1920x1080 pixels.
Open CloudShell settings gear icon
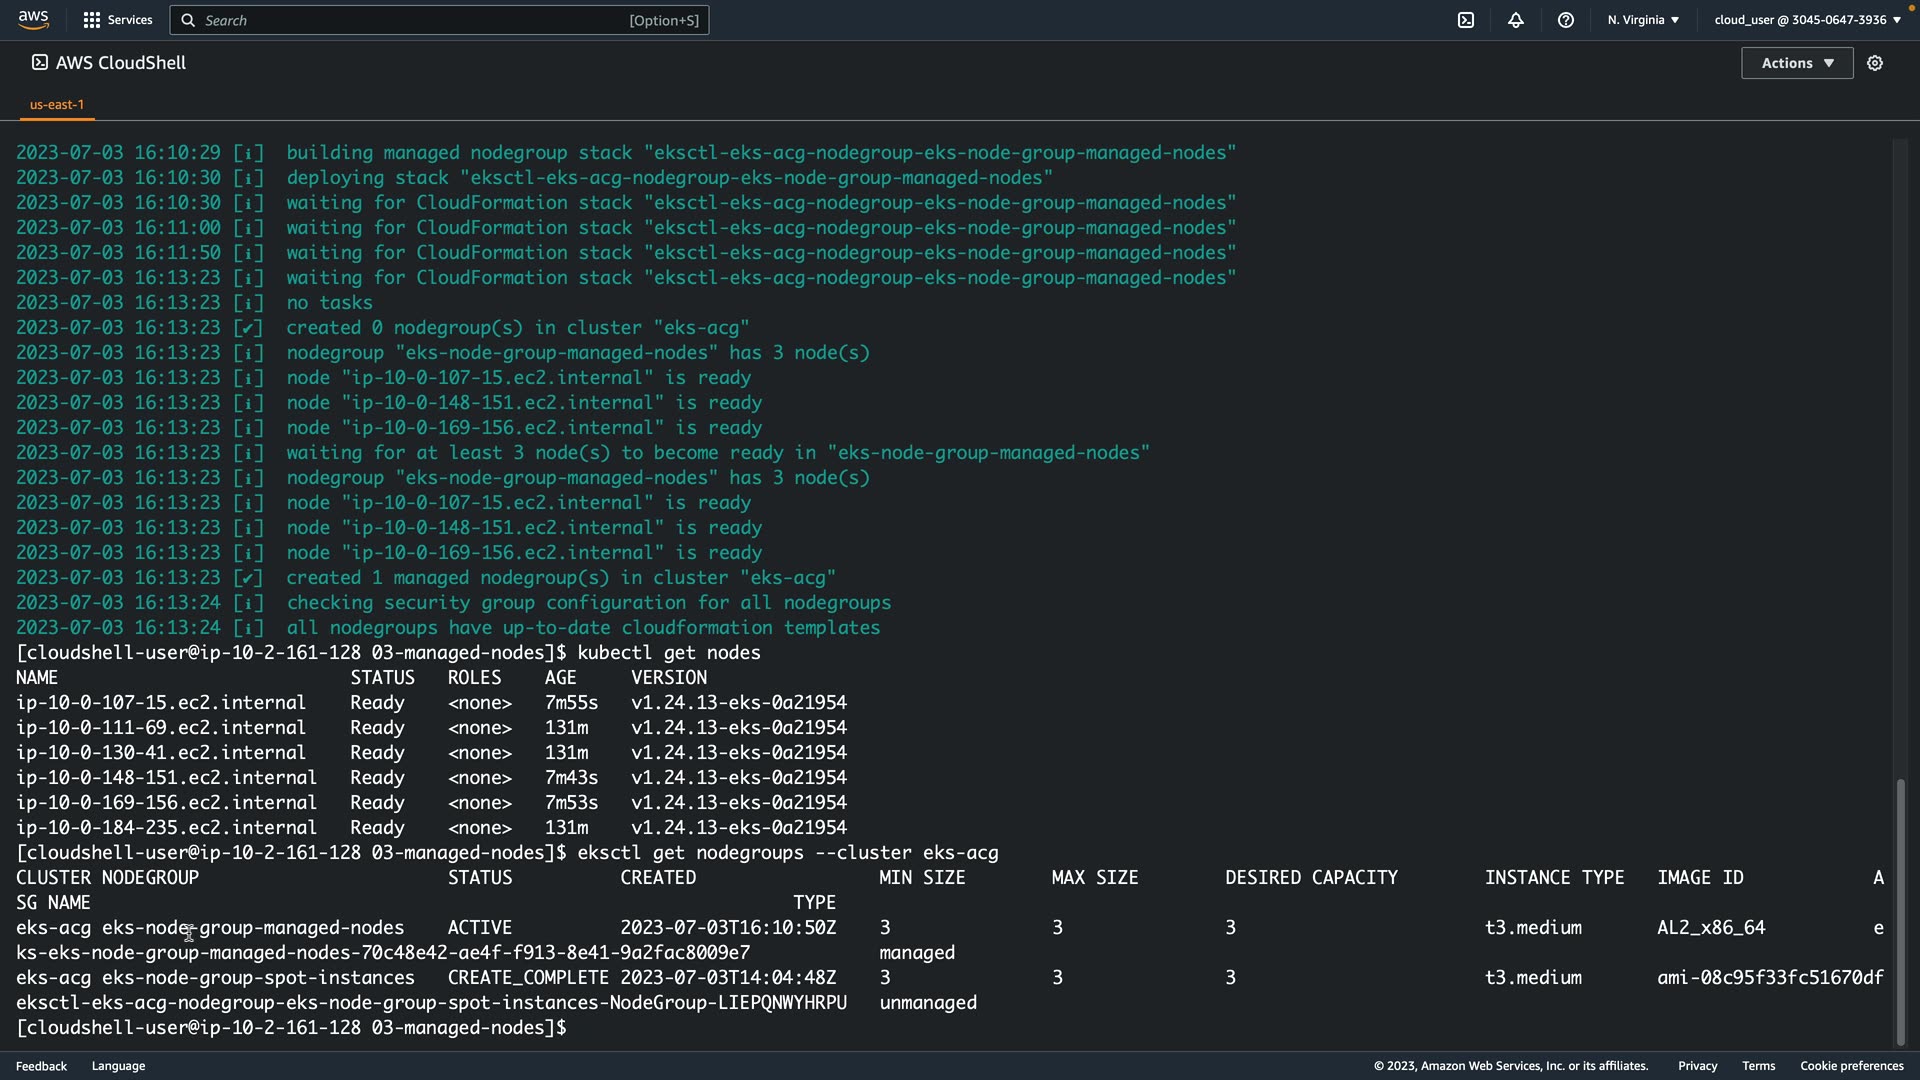pyautogui.click(x=1875, y=63)
